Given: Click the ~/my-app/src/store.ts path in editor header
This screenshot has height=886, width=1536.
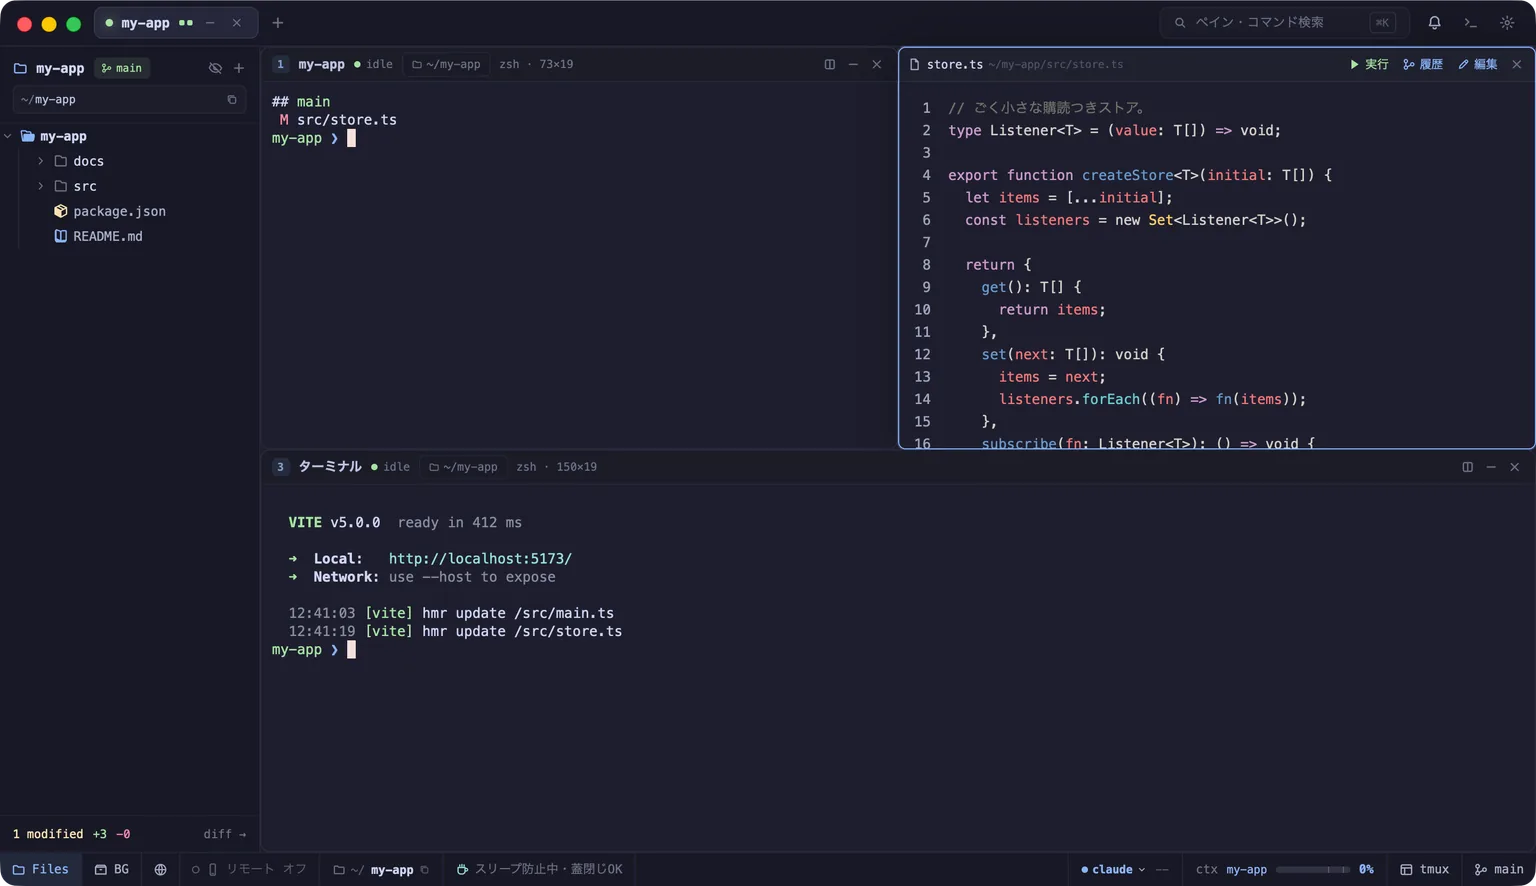Looking at the screenshot, I should (x=1056, y=64).
